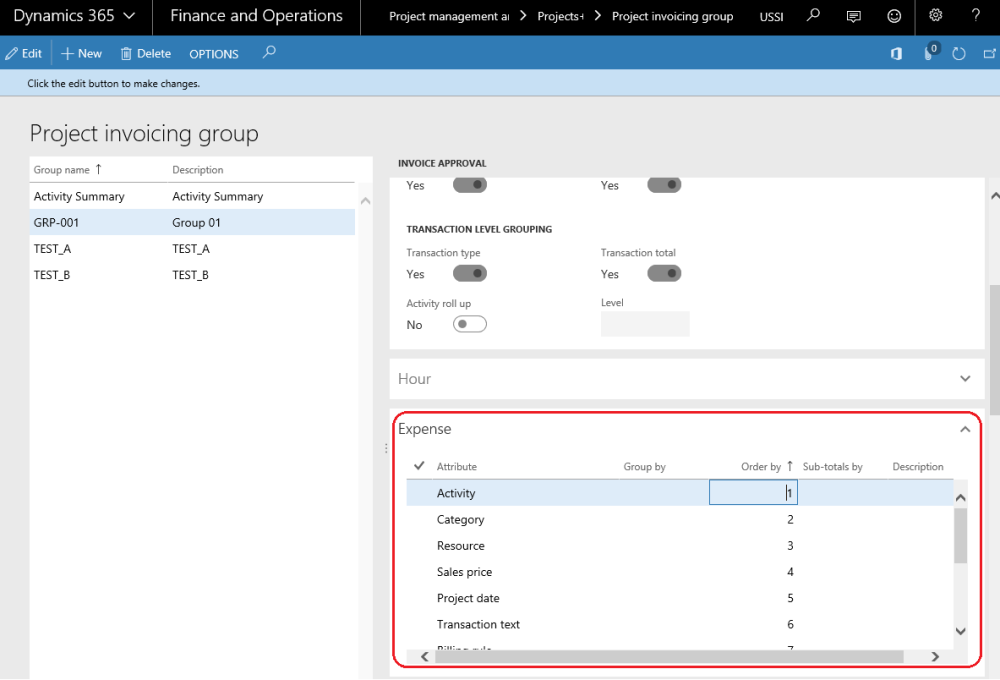Image resolution: width=1000 pixels, height=680 pixels.
Task: Open the Help question mark
Action: tap(977, 16)
